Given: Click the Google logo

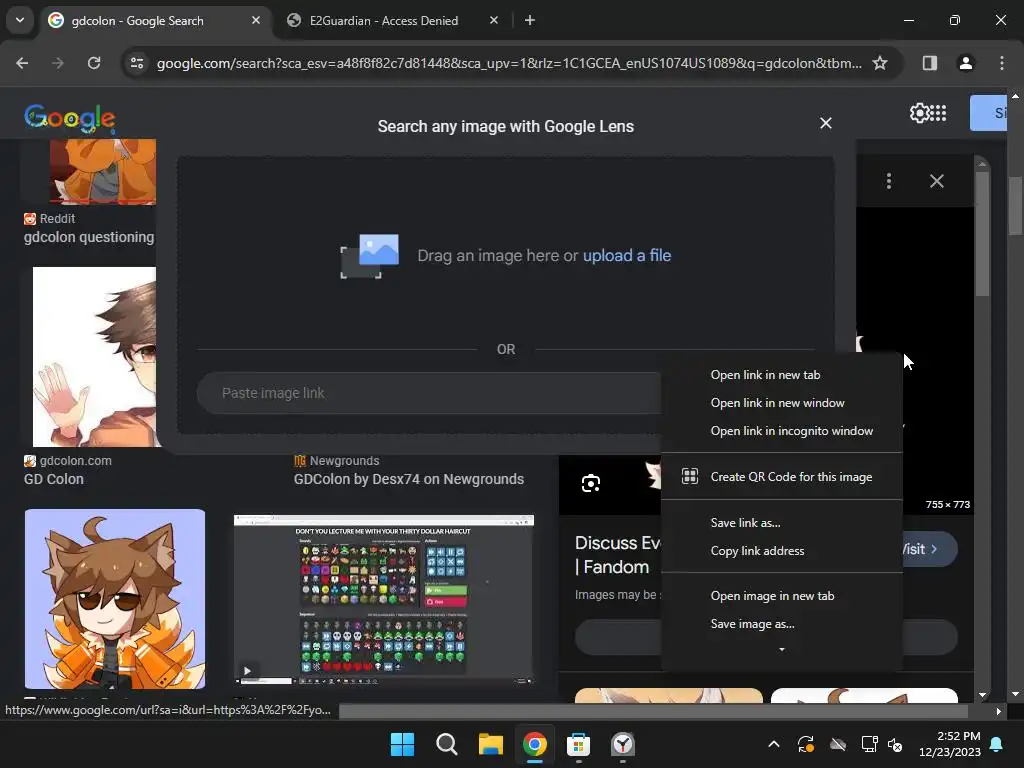Looking at the screenshot, I should tap(70, 118).
